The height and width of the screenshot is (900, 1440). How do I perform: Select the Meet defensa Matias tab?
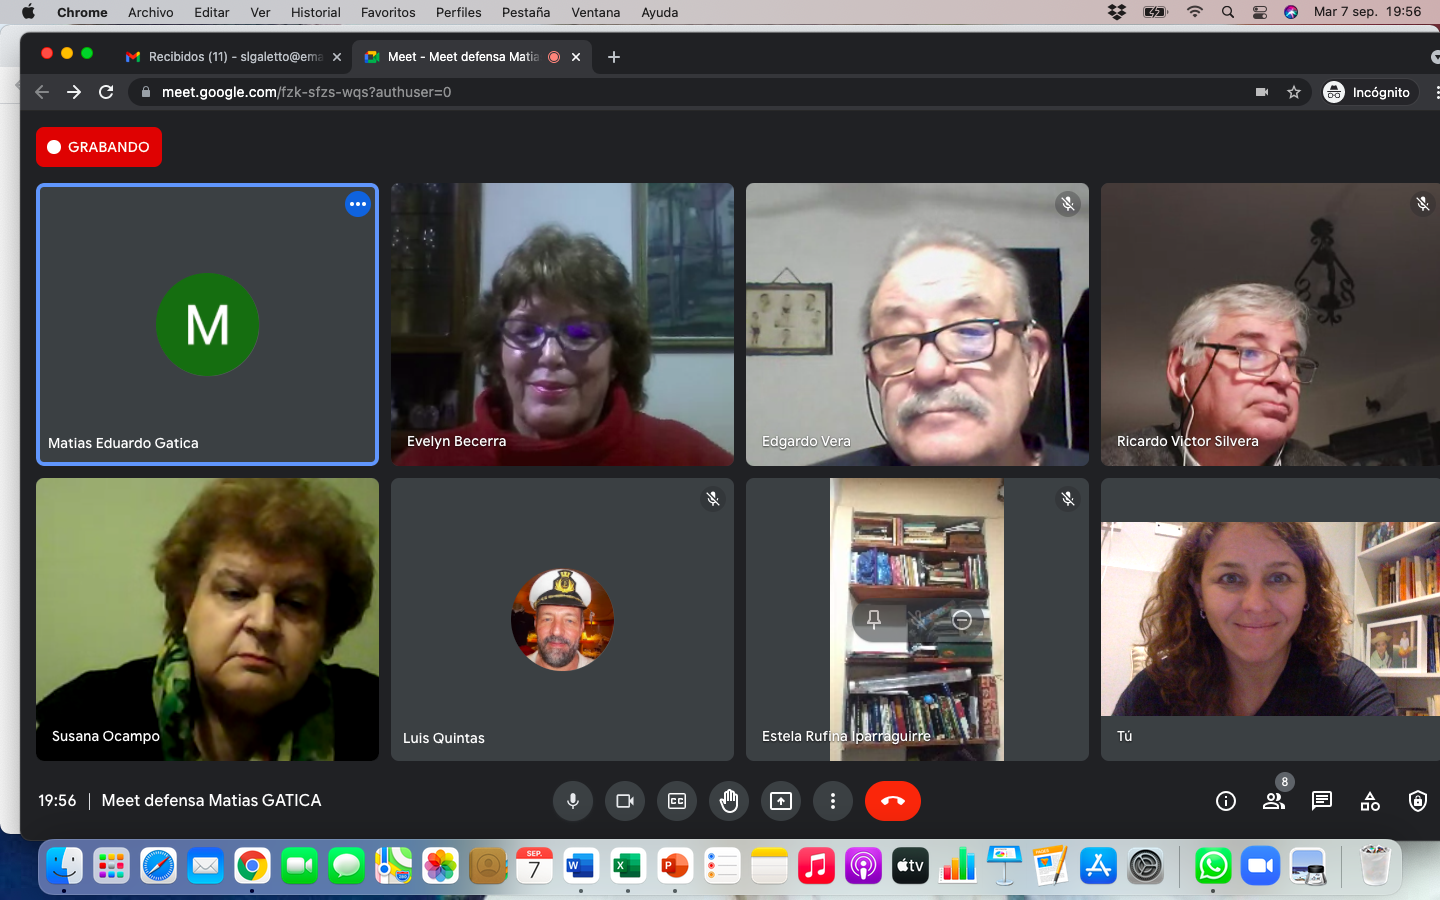point(463,57)
